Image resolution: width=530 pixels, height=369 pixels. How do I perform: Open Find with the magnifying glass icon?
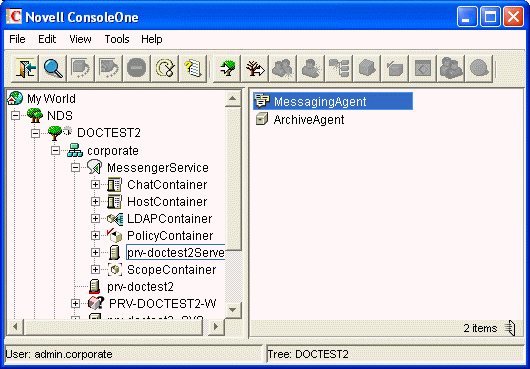click(53, 69)
